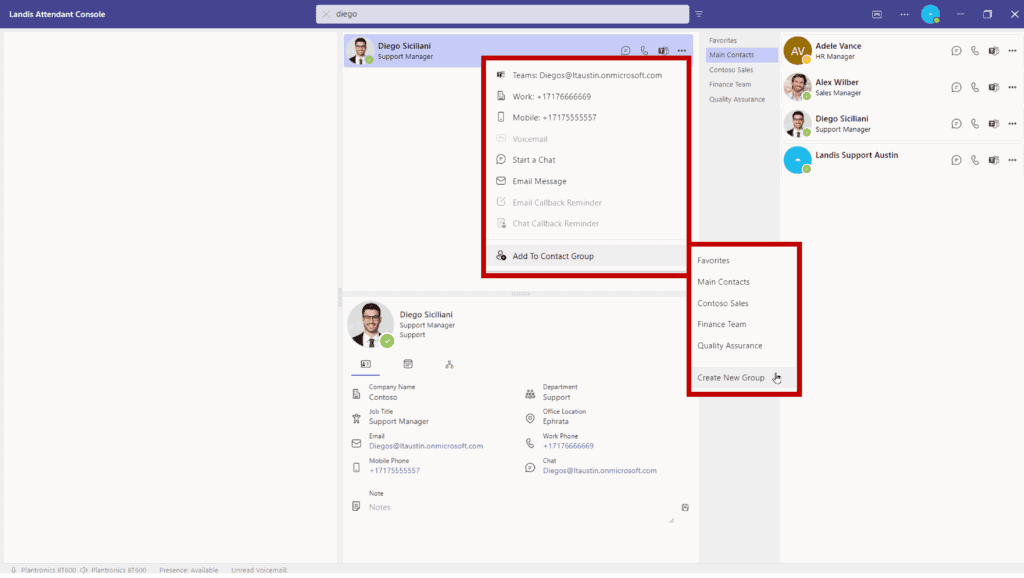Start a video call with Landis Support Austin
This screenshot has height=578, width=1024.
point(993,160)
